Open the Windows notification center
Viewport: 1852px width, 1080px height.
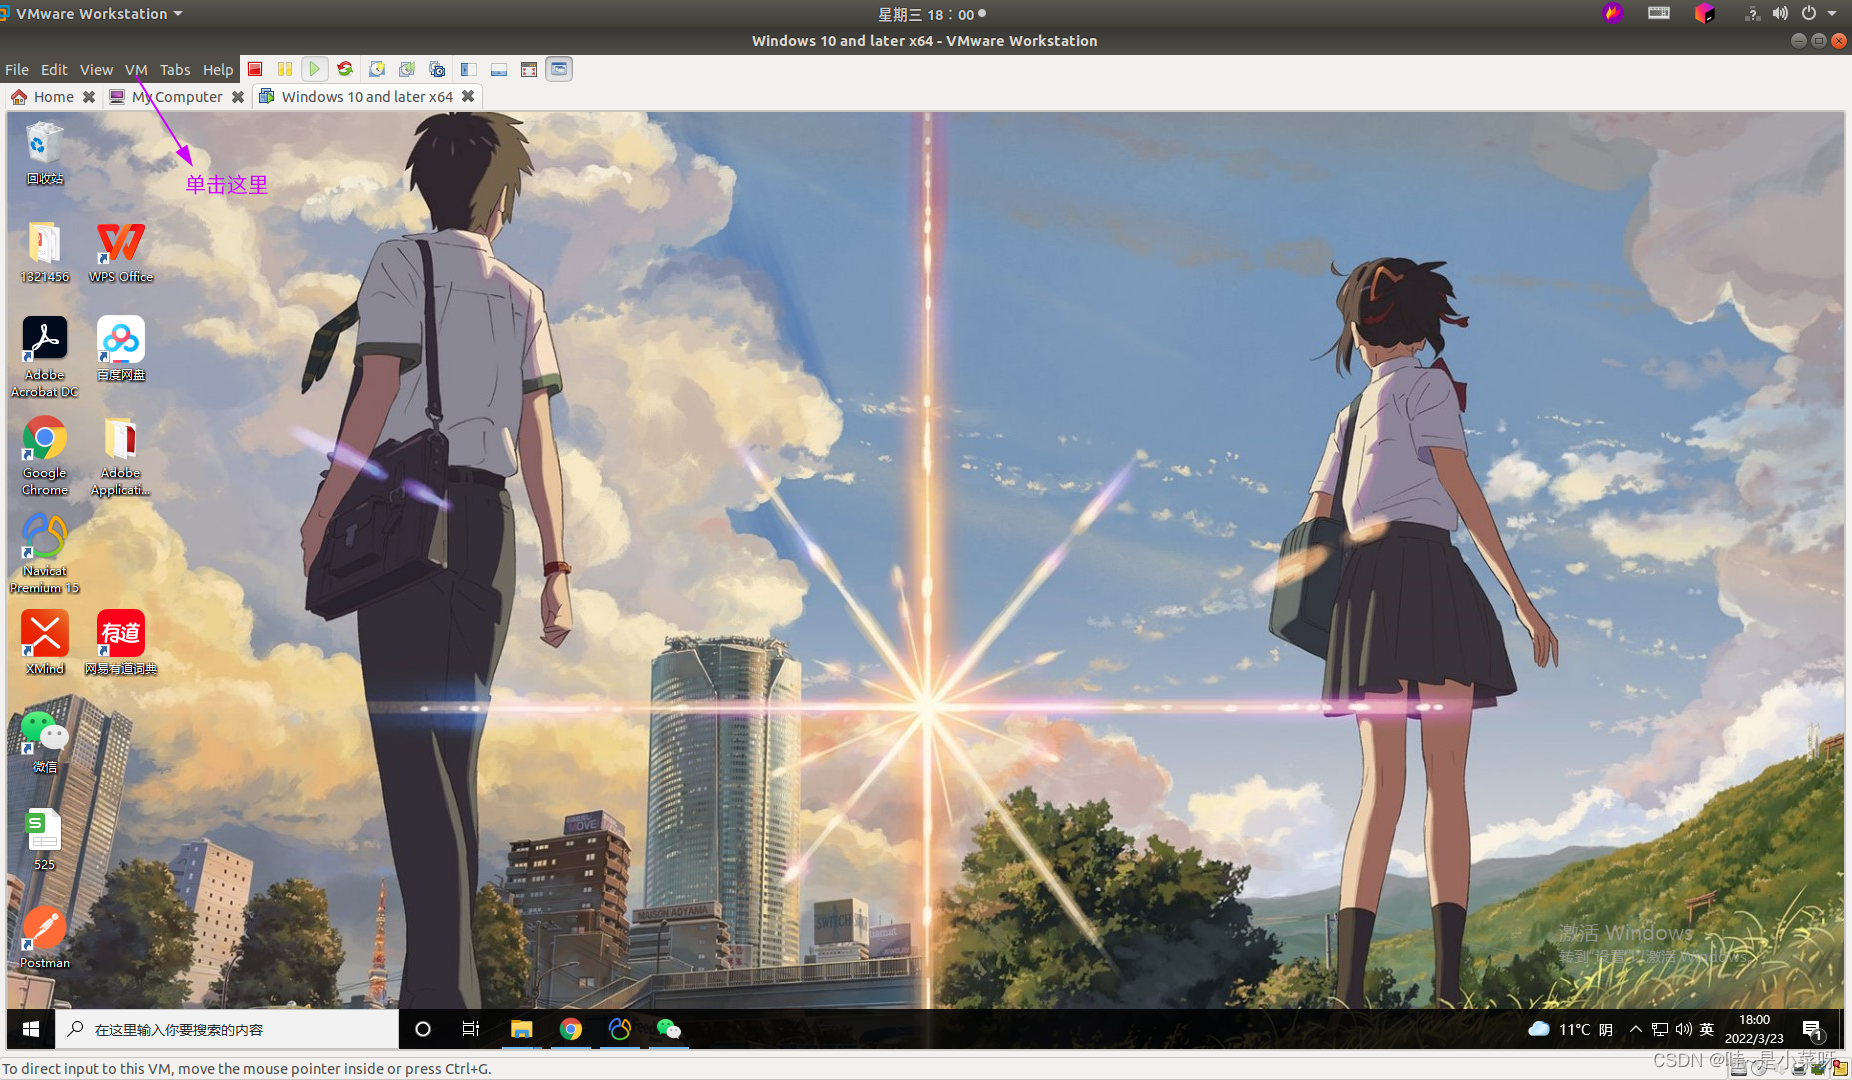[x=1813, y=1029]
